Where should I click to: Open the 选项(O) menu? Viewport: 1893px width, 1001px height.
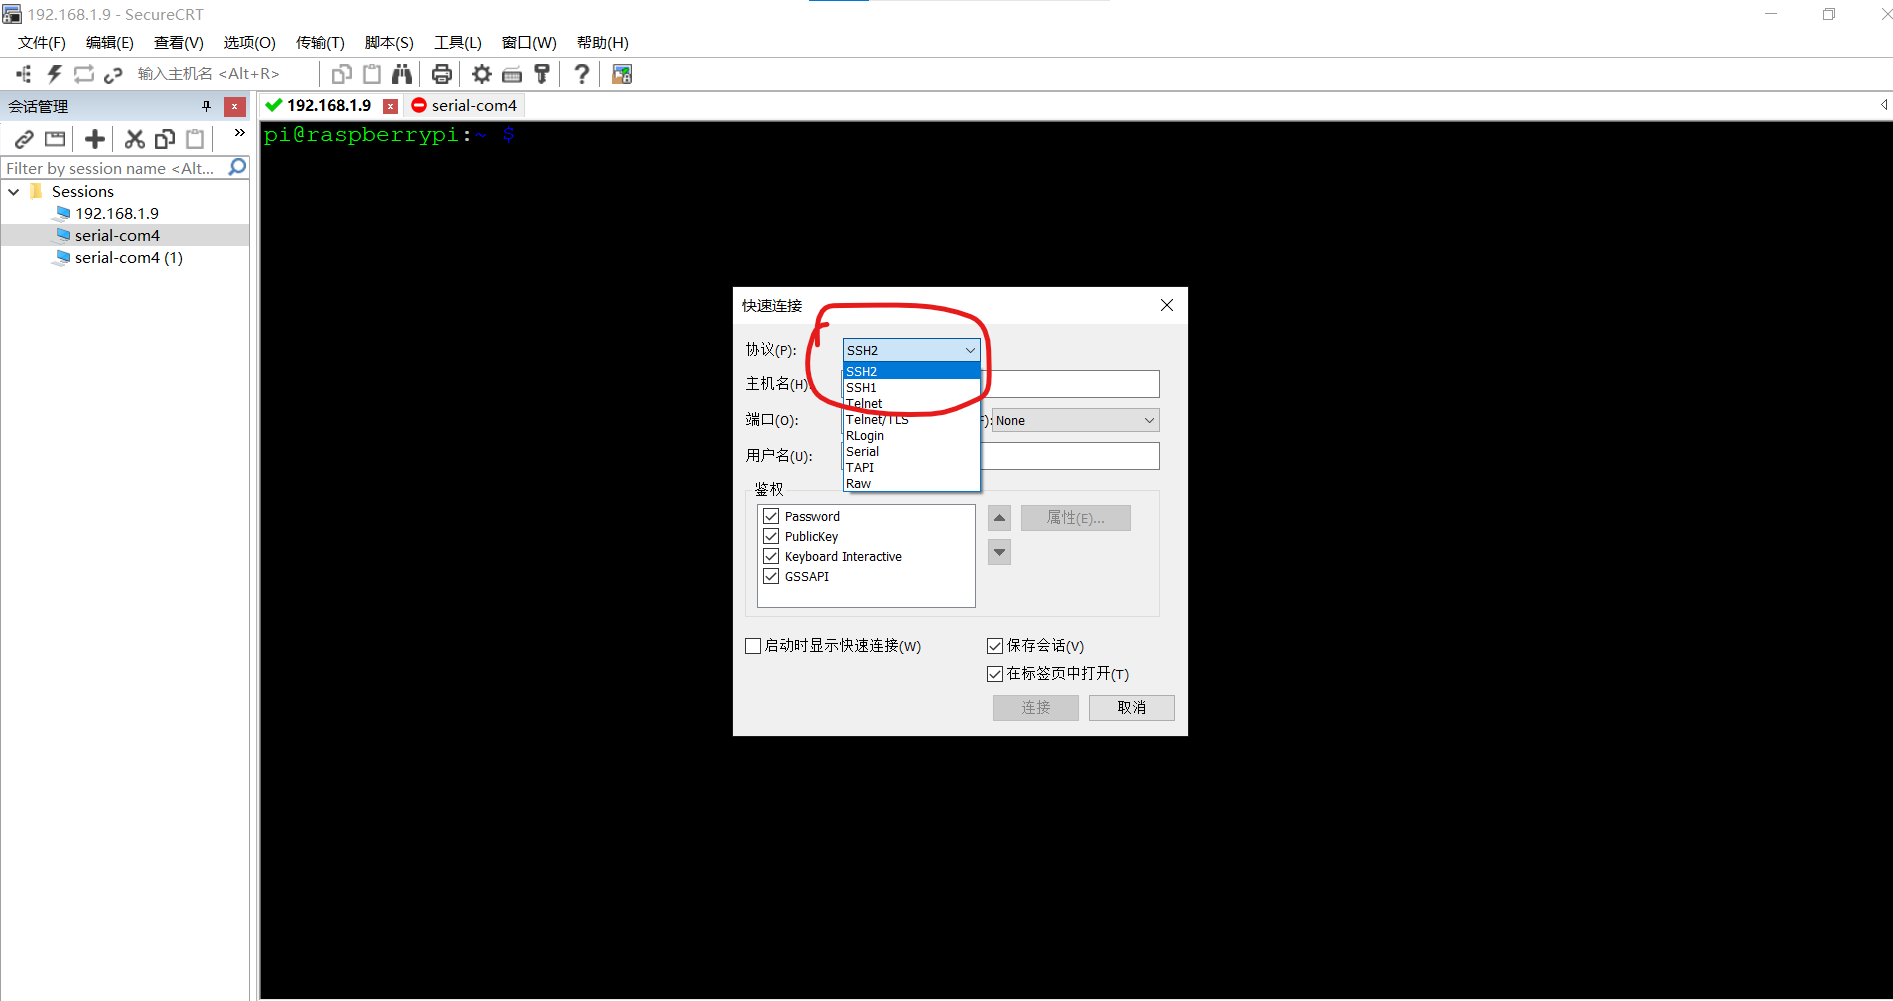click(x=250, y=43)
